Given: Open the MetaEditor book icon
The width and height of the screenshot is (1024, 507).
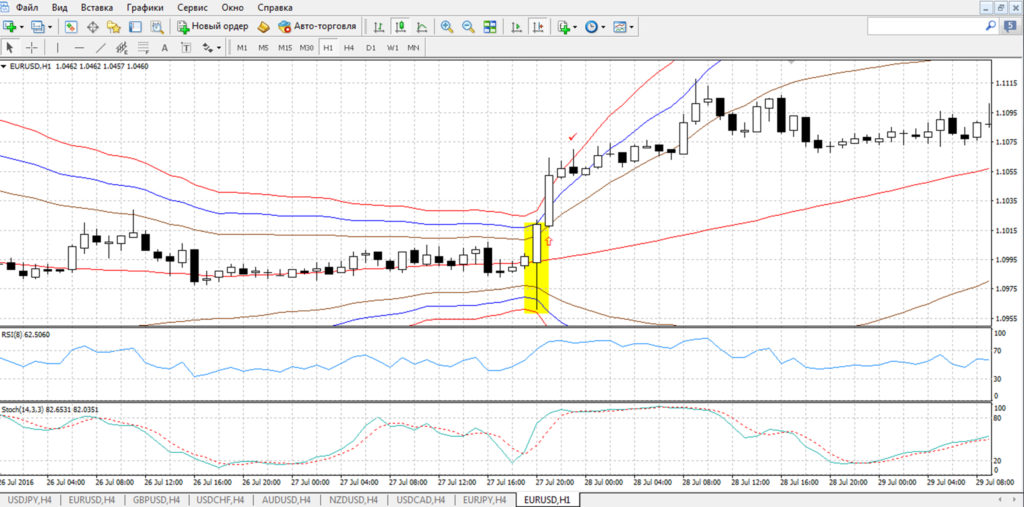Looking at the screenshot, I should tap(264, 27).
